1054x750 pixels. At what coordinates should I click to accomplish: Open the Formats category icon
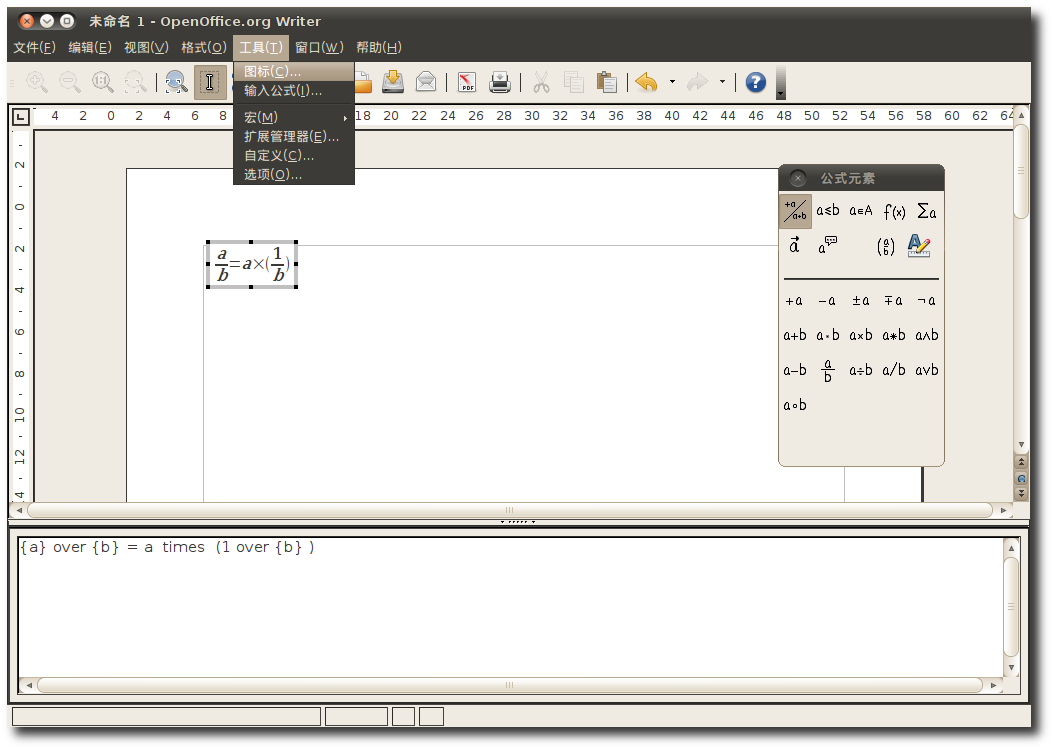919,246
